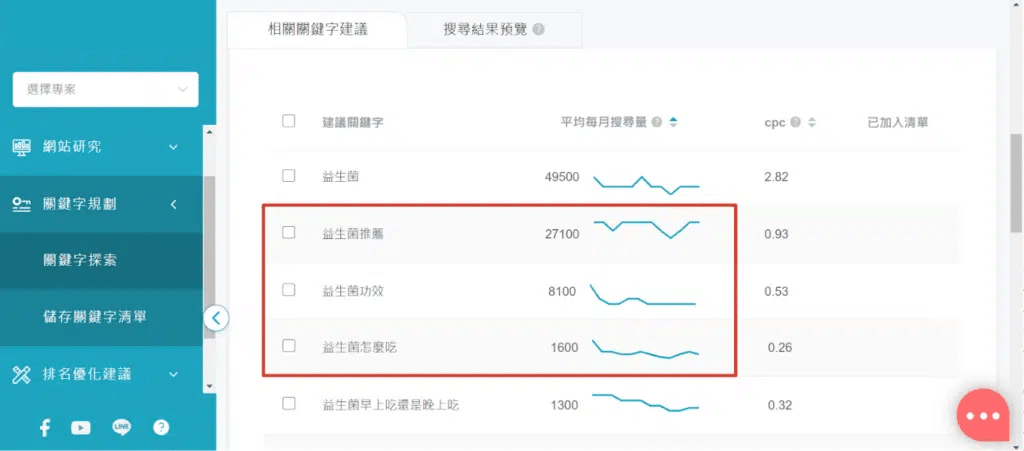
Task: Click the help question mark in sidebar footer
Action: [x=161, y=427]
